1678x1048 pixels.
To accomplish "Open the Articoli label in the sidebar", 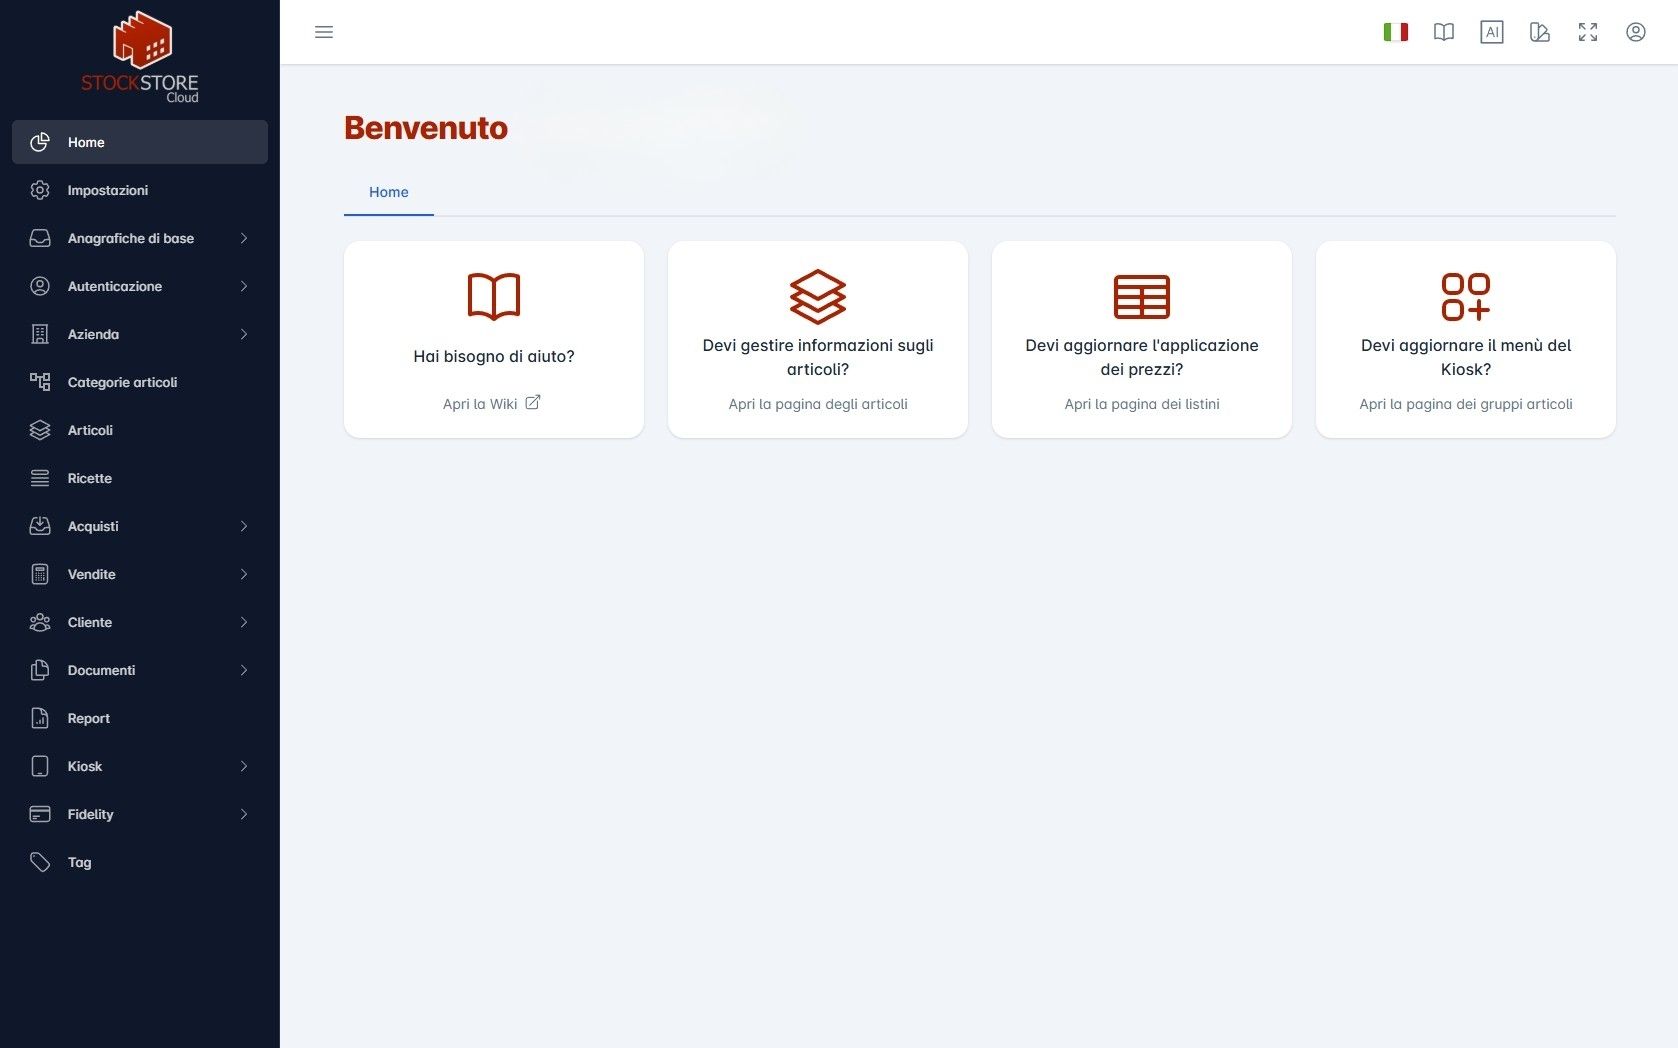I will 90,430.
